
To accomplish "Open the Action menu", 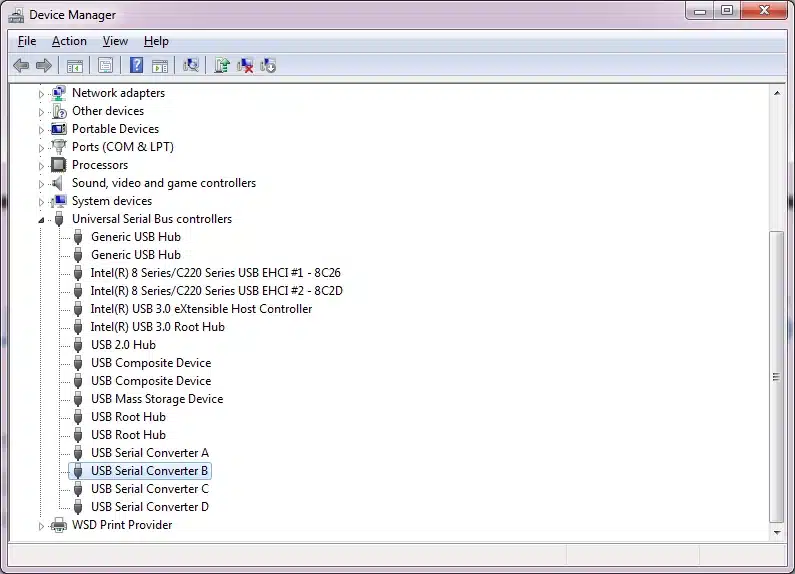I will [x=69, y=41].
